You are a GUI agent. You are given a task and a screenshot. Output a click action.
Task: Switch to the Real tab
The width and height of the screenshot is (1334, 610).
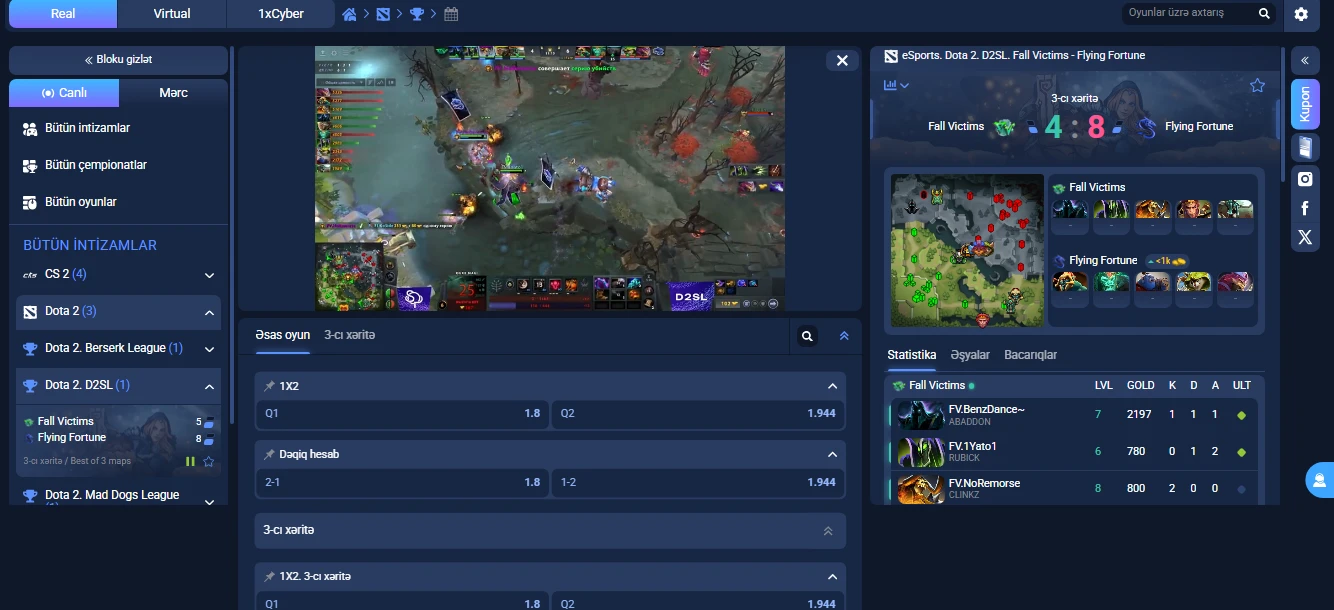click(63, 14)
